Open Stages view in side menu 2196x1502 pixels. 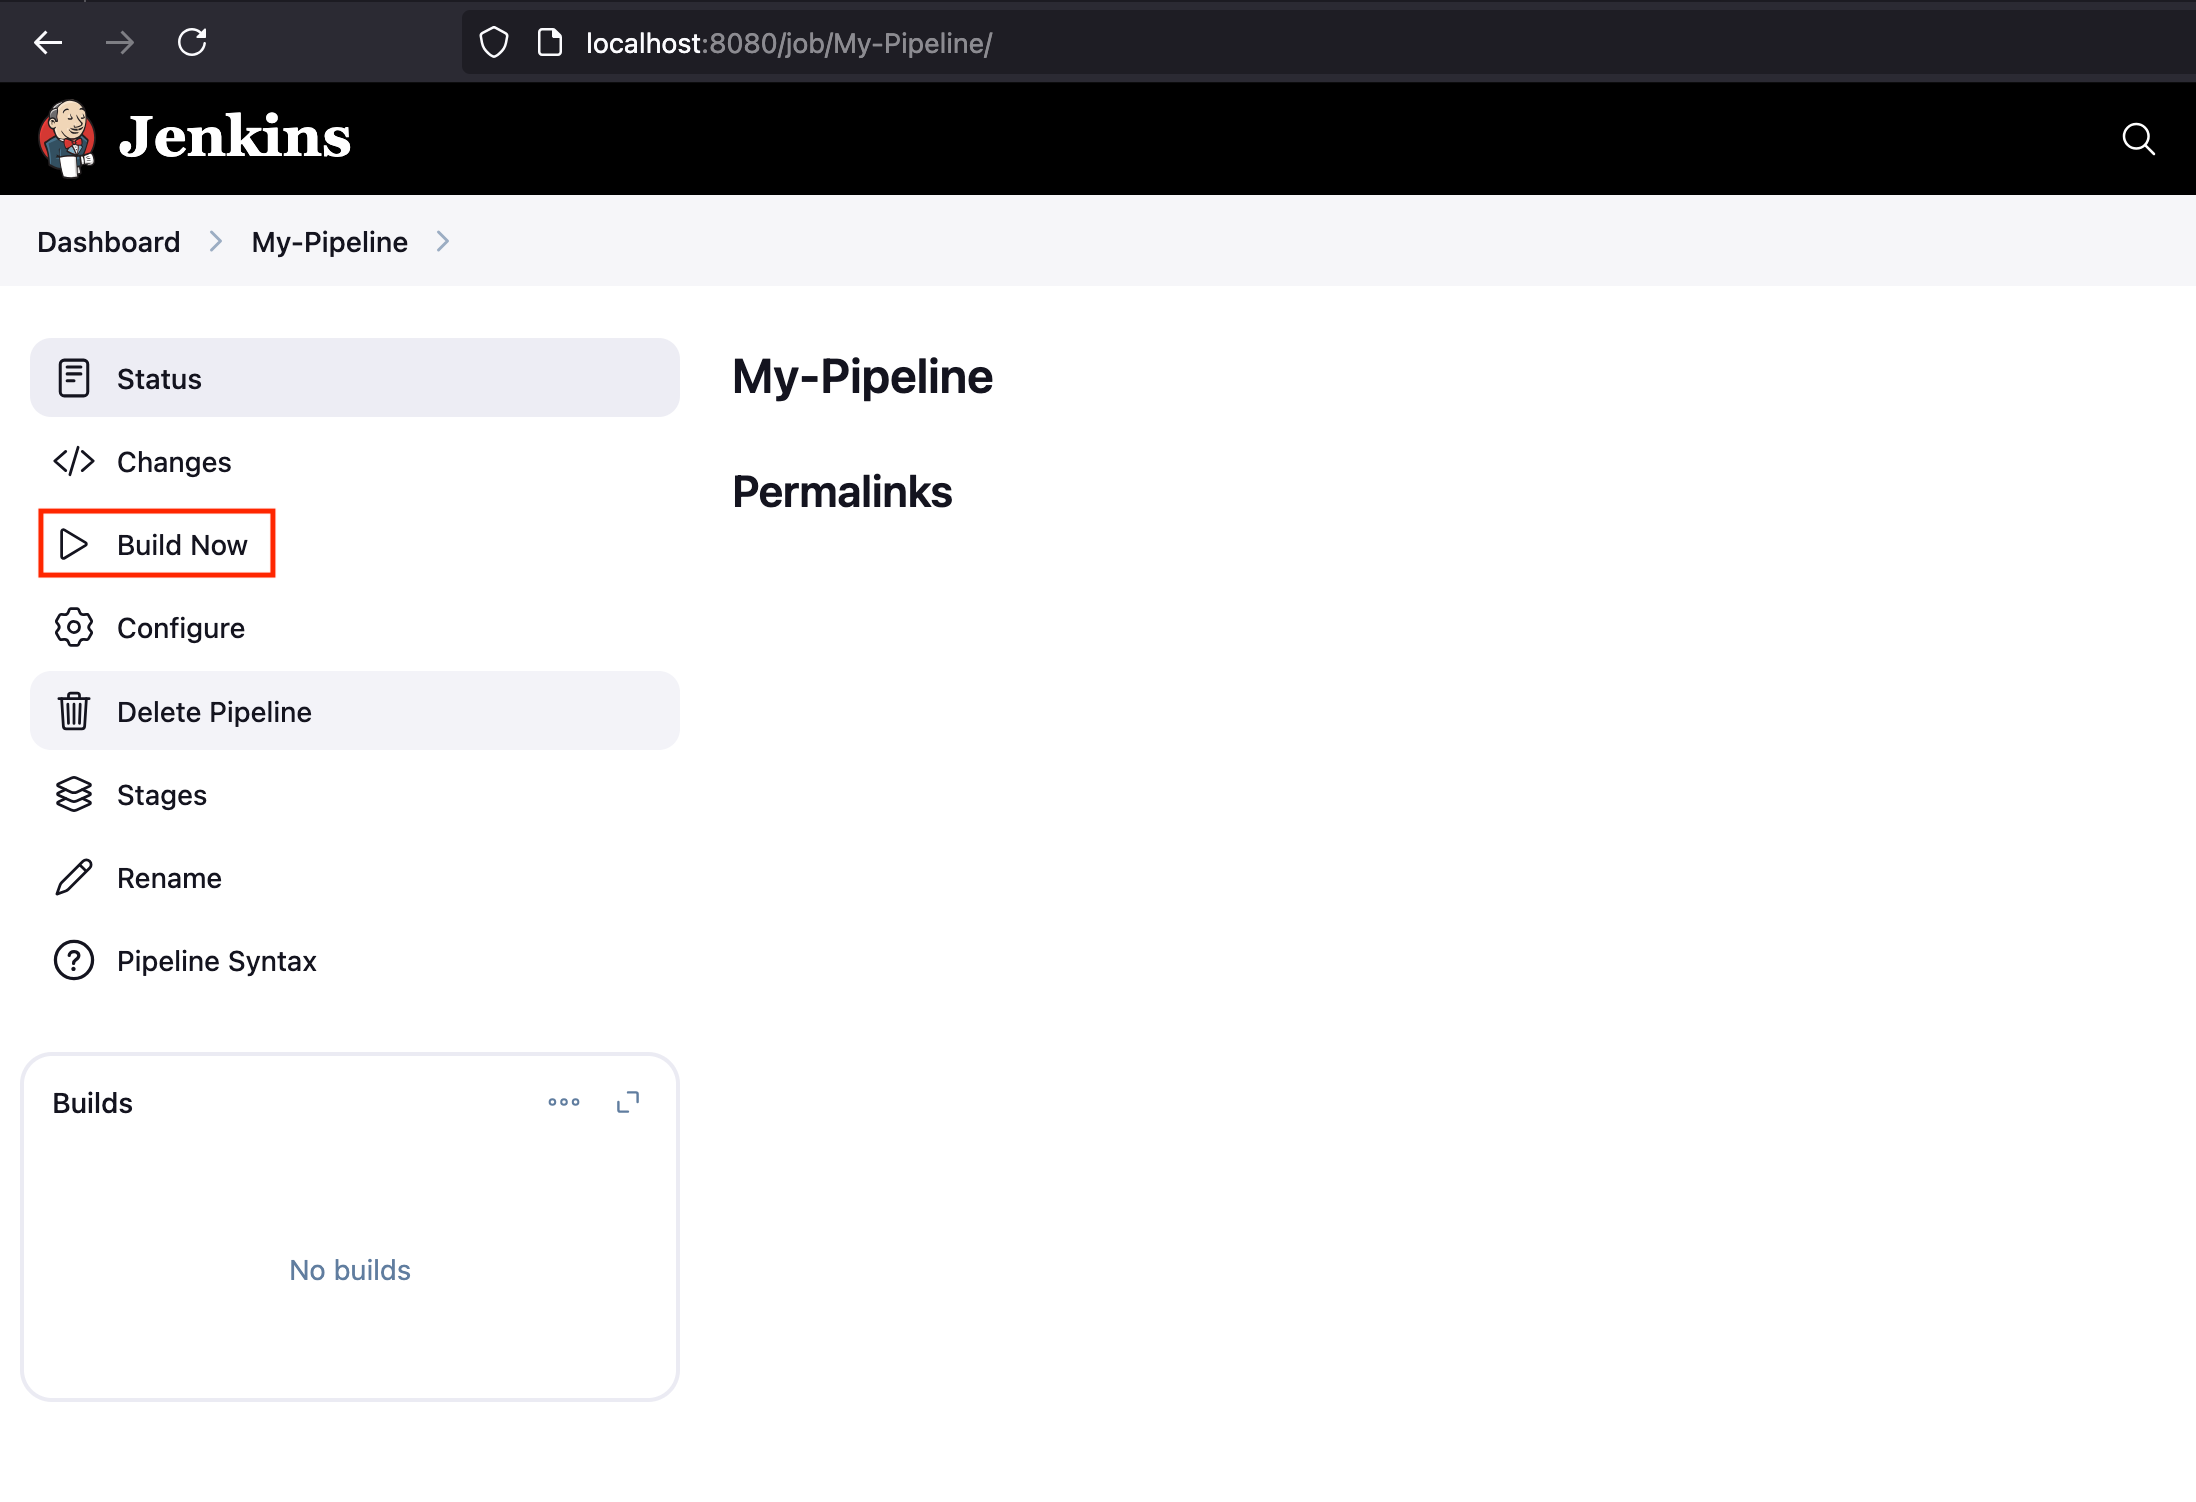(355, 794)
